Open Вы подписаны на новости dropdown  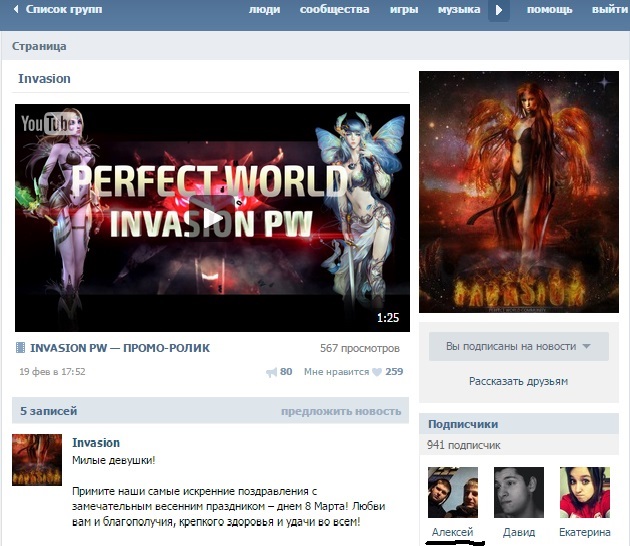pyautogui.click(x=519, y=346)
